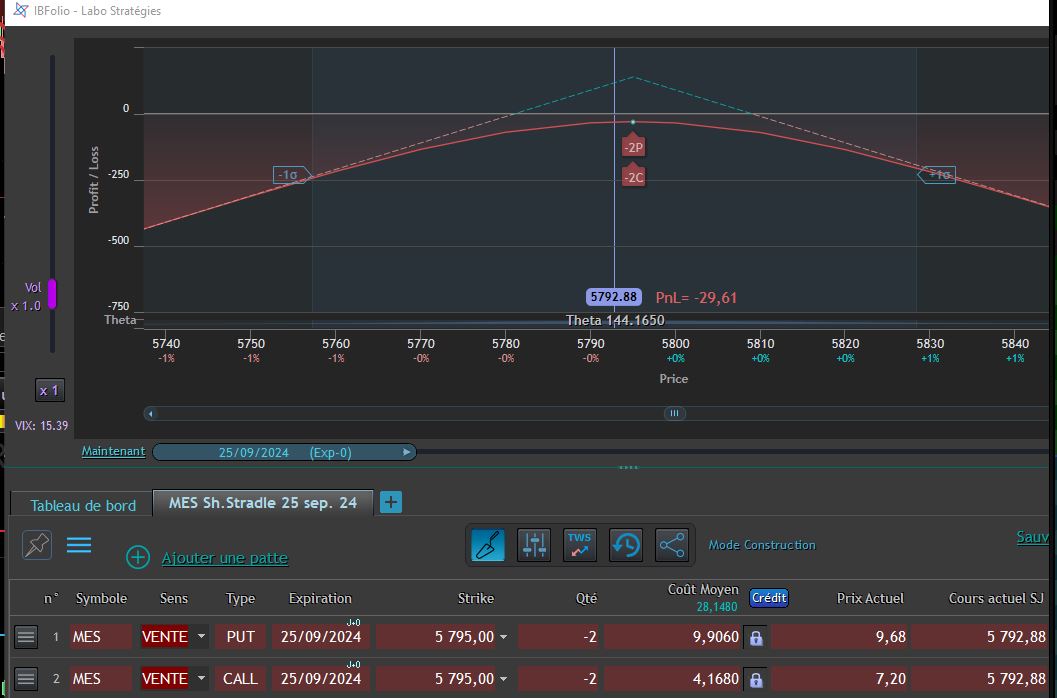
Task: Open the strike dropdown on CALL leg
Action: click(504, 678)
